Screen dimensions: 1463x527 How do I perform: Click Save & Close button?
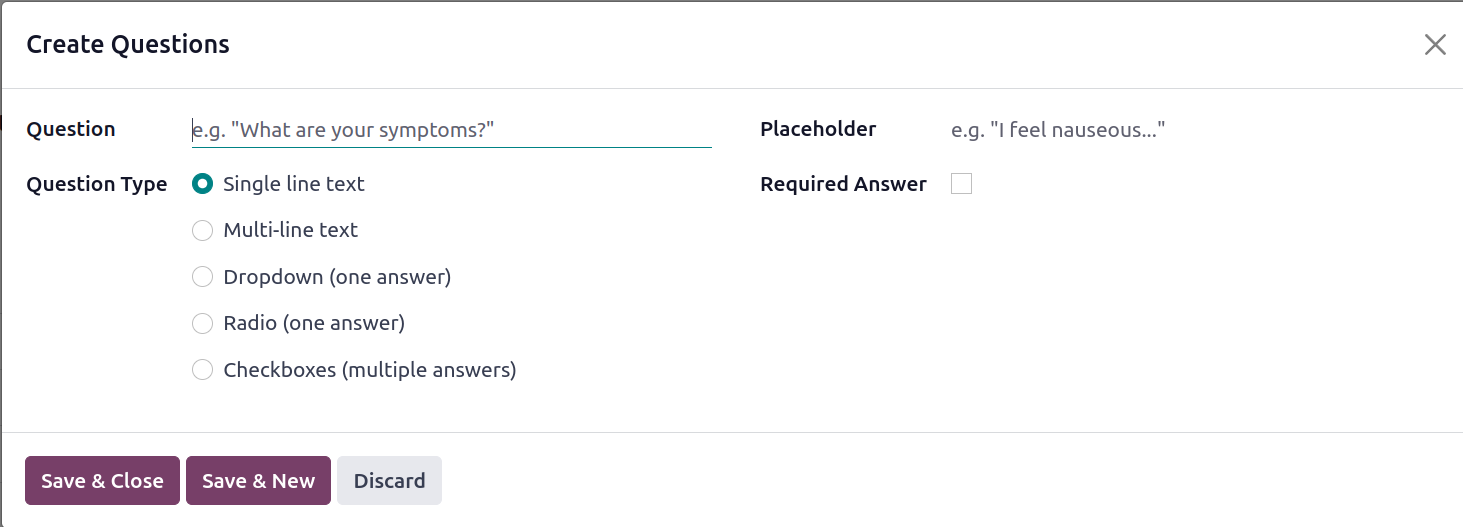(x=102, y=481)
